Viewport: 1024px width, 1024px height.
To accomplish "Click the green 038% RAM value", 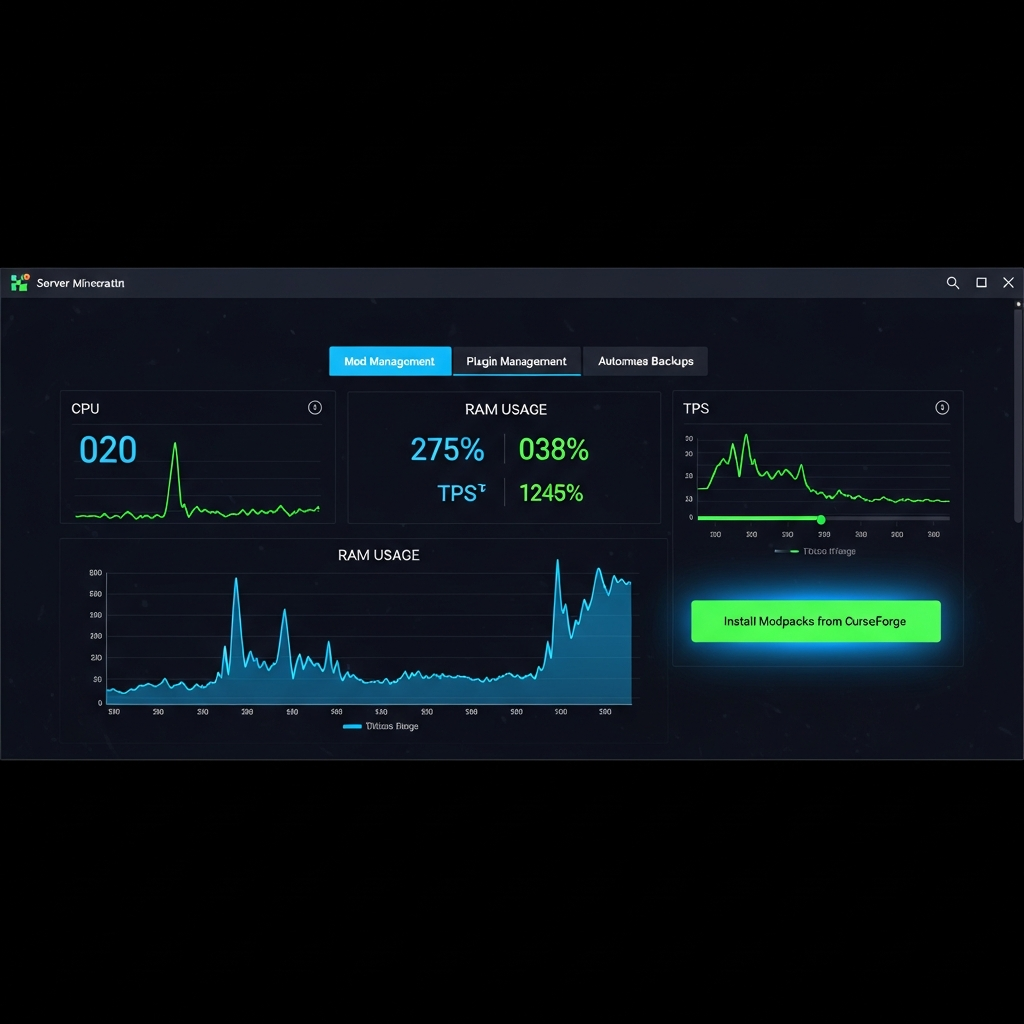I will 554,449.
